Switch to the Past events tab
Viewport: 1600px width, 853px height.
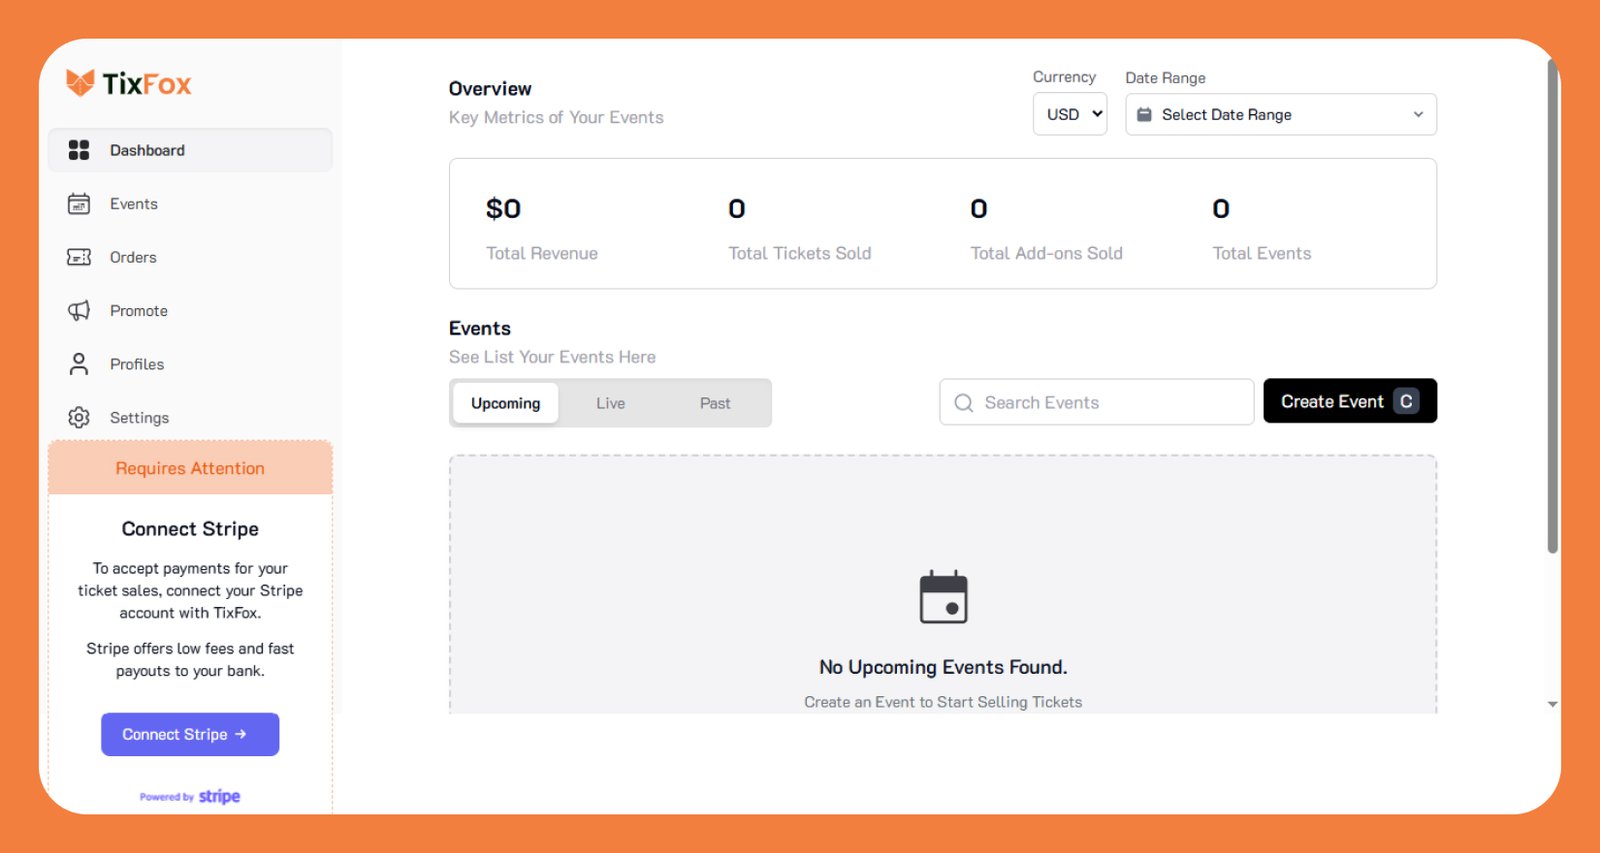(x=715, y=403)
